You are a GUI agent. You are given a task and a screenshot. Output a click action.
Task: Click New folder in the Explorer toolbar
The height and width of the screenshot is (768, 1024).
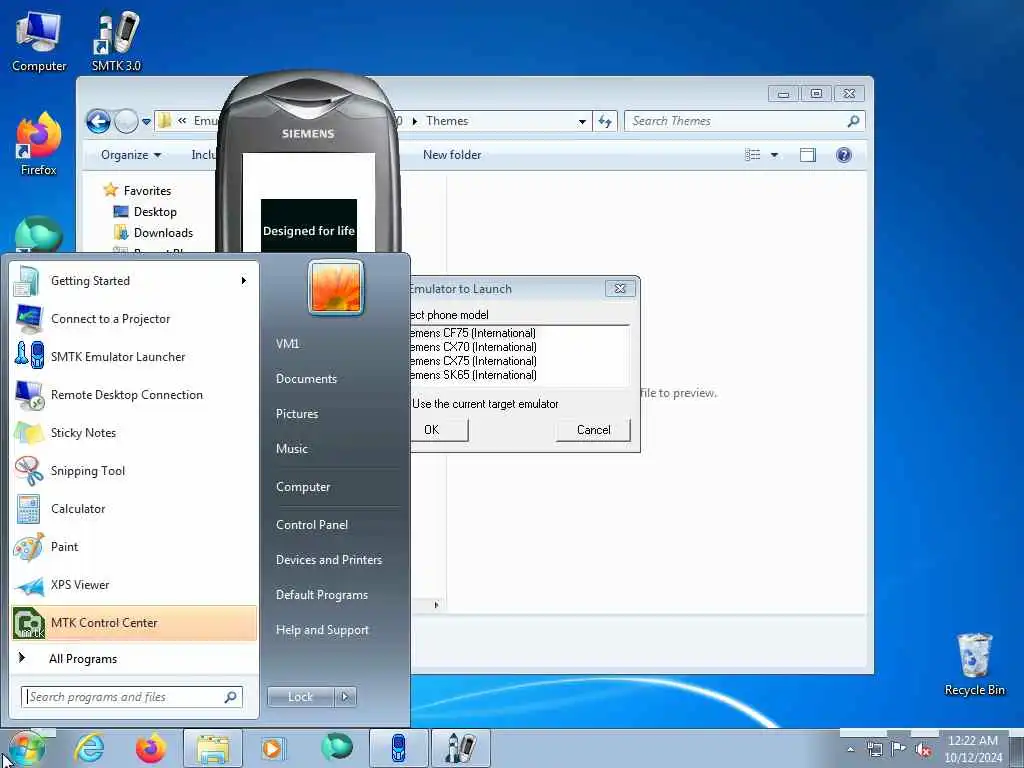click(x=452, y=155)
